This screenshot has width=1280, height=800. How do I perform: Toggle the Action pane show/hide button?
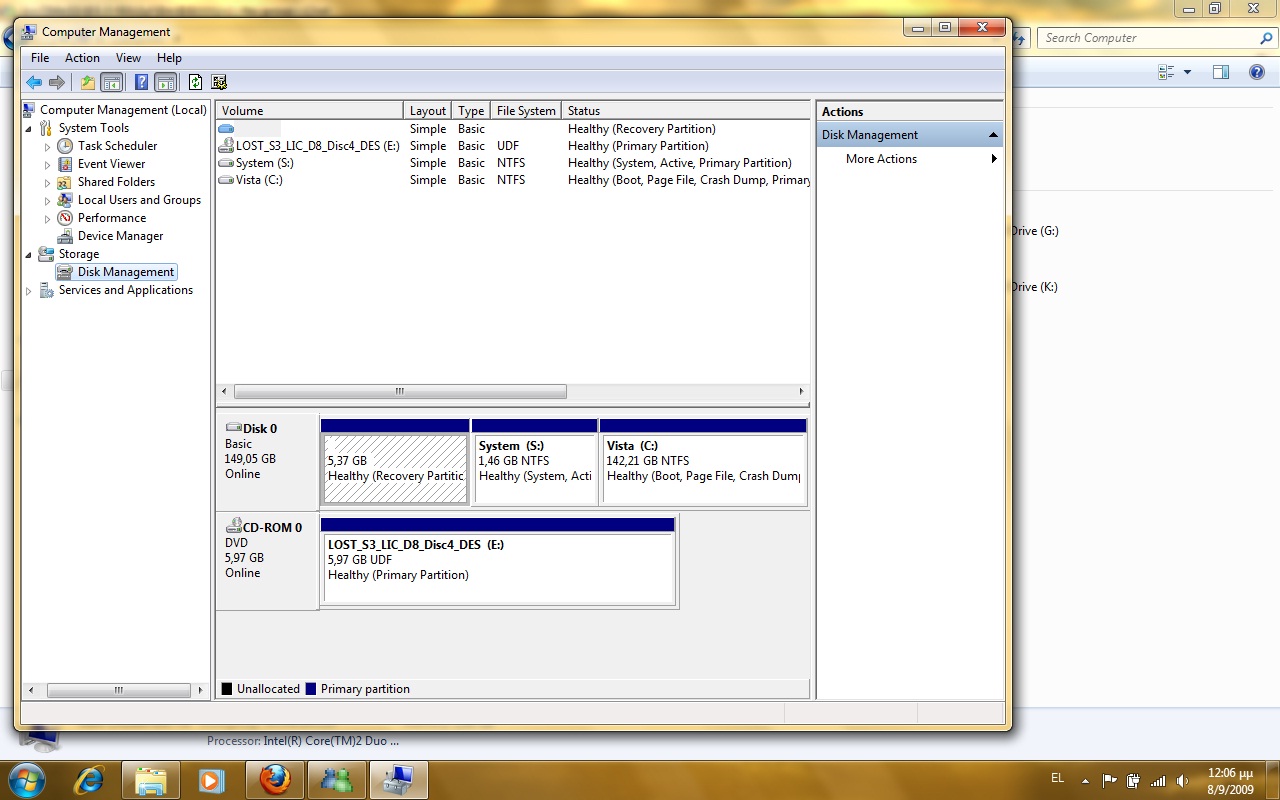(166, 83)
